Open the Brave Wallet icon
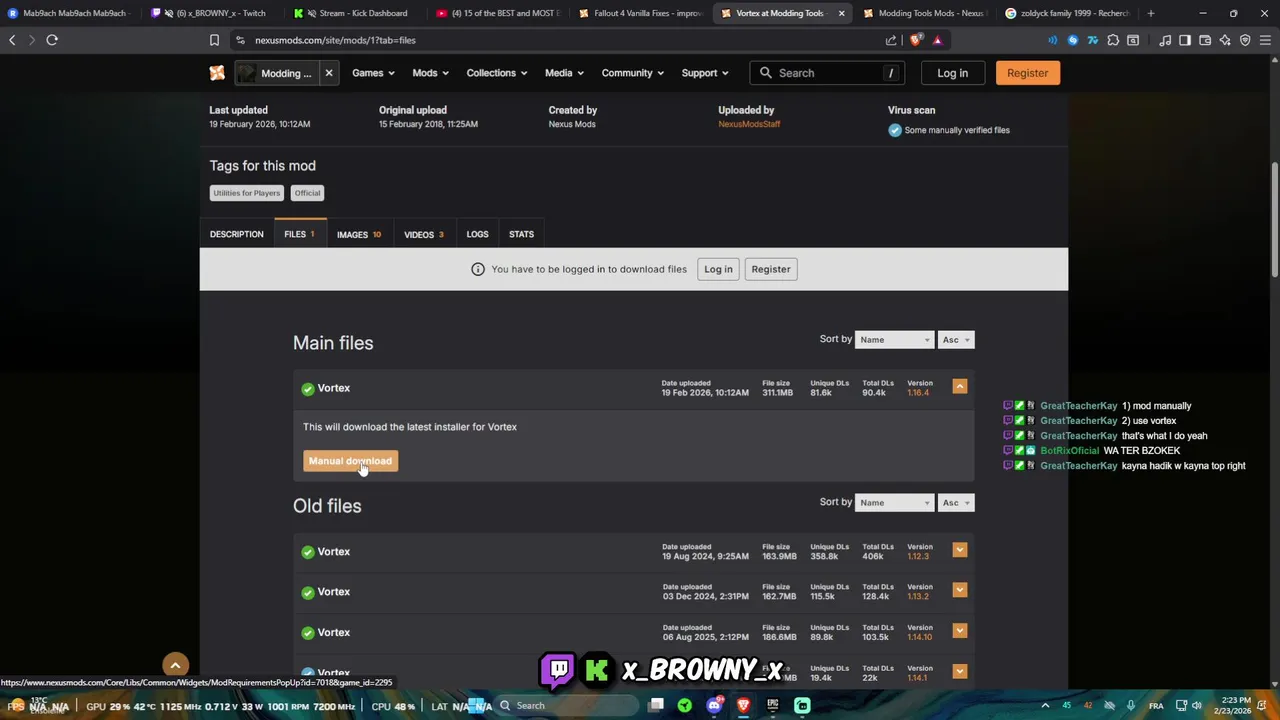Viewport: 1280px width, 720px height. pyautogui.click(x=1205, y=40)
